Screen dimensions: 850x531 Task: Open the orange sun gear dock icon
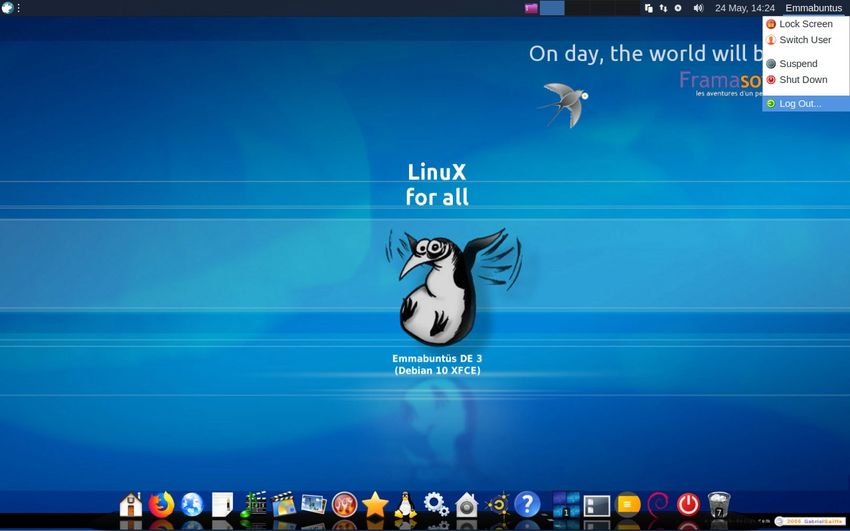(497, 504)
